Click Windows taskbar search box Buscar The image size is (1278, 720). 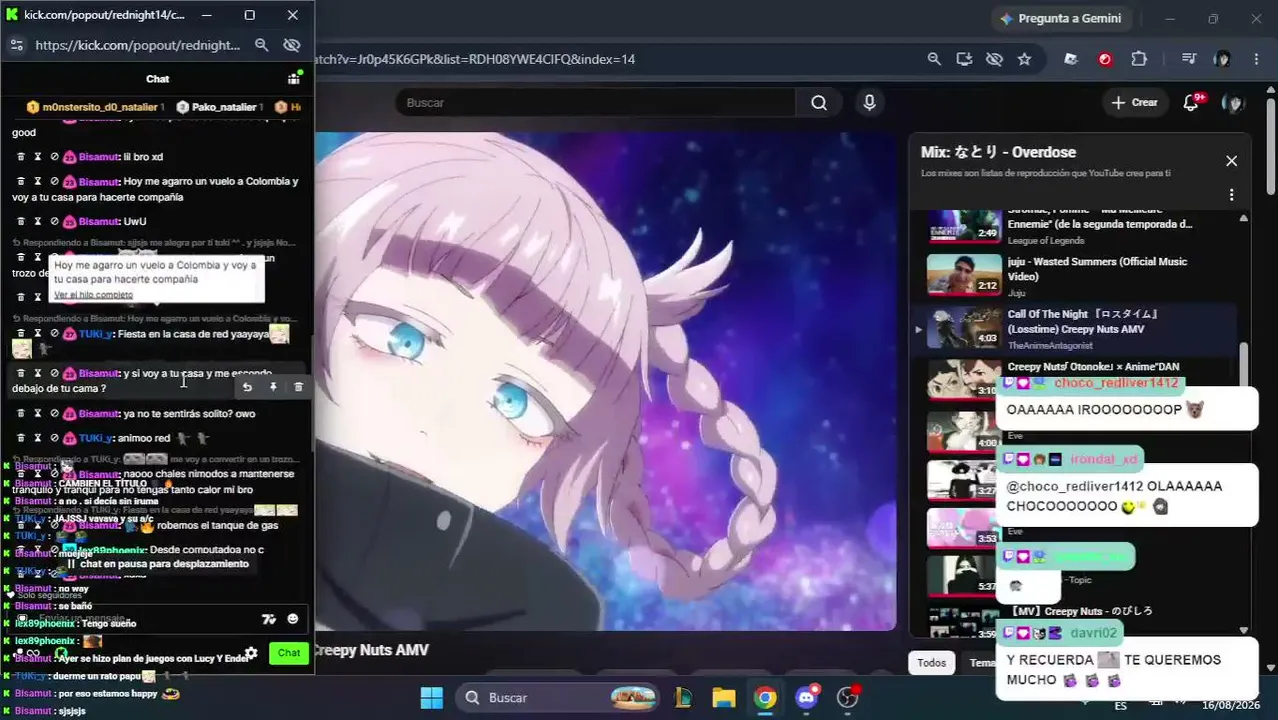coord(560,697)
